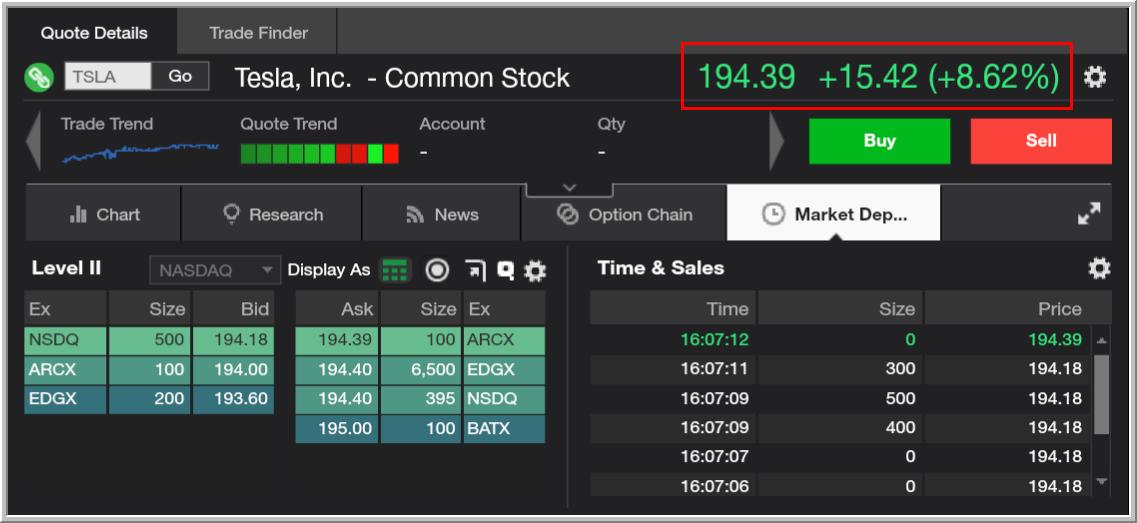Image resolution: width=1137 pixels, height=523 pixels.
Task: Open the NASDAQ exchange dropdown
Action: (215, 271)
